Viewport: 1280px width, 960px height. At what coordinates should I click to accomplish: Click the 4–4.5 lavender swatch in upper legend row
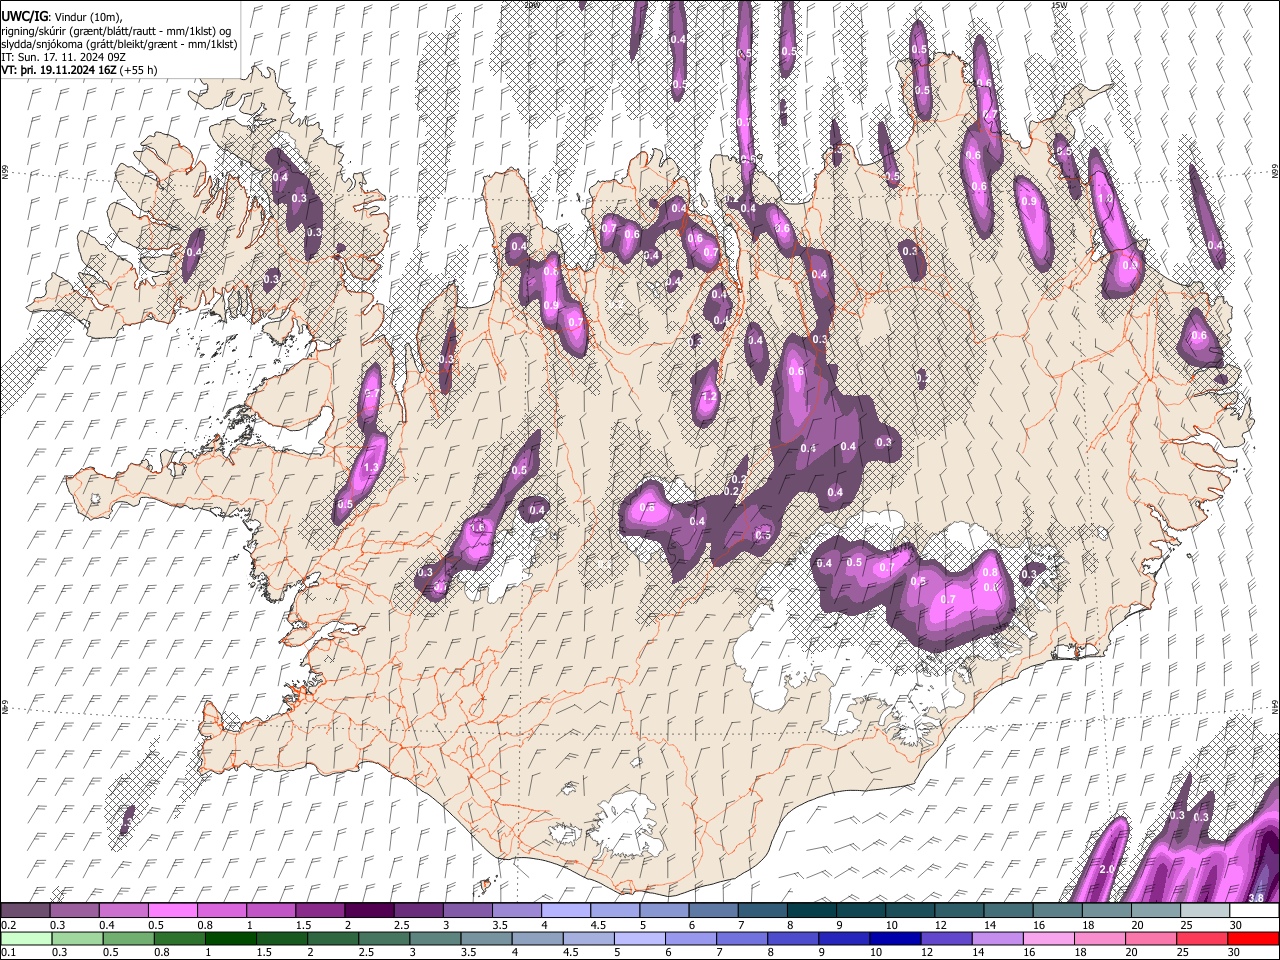tap(566, 911)
